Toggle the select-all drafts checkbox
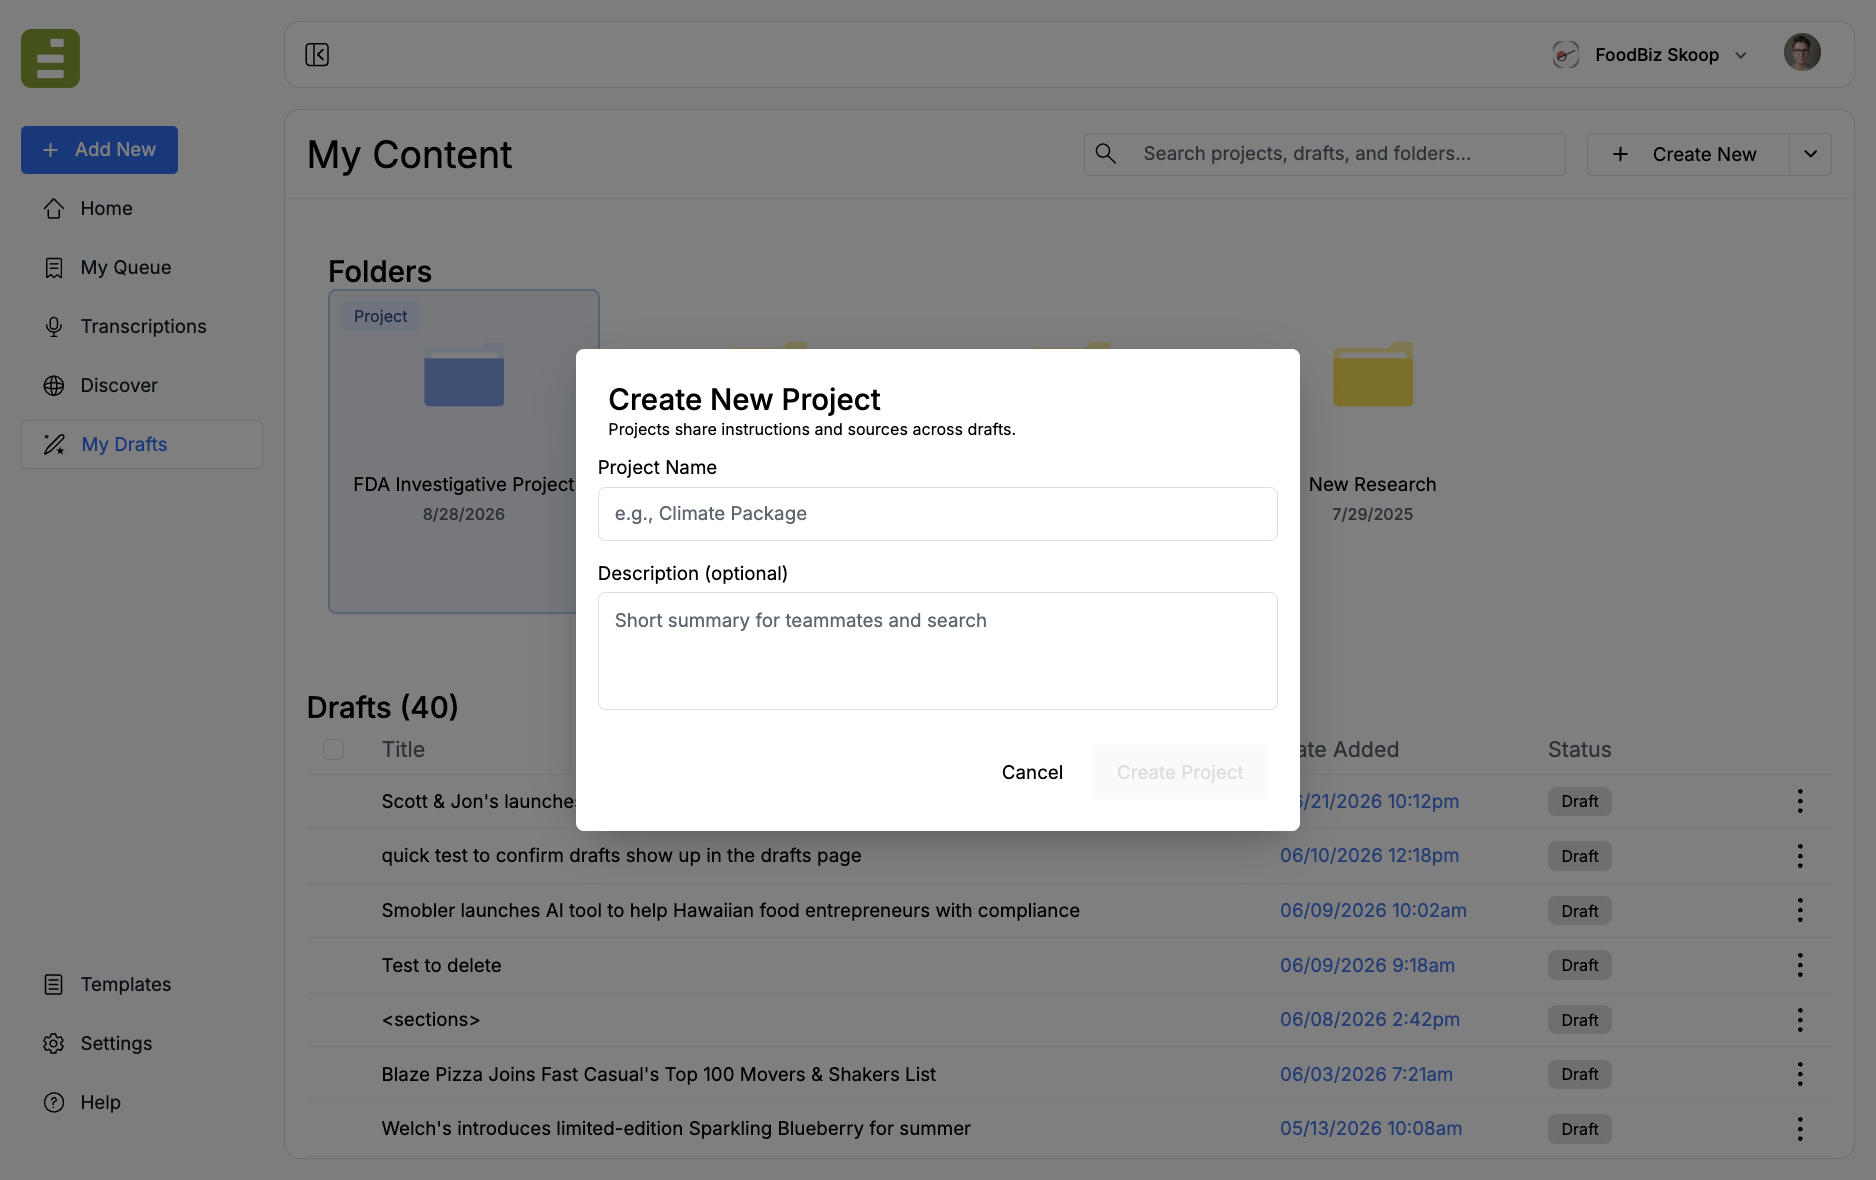Viewport: 1876px width, 1180px height. tap(334, 749)
